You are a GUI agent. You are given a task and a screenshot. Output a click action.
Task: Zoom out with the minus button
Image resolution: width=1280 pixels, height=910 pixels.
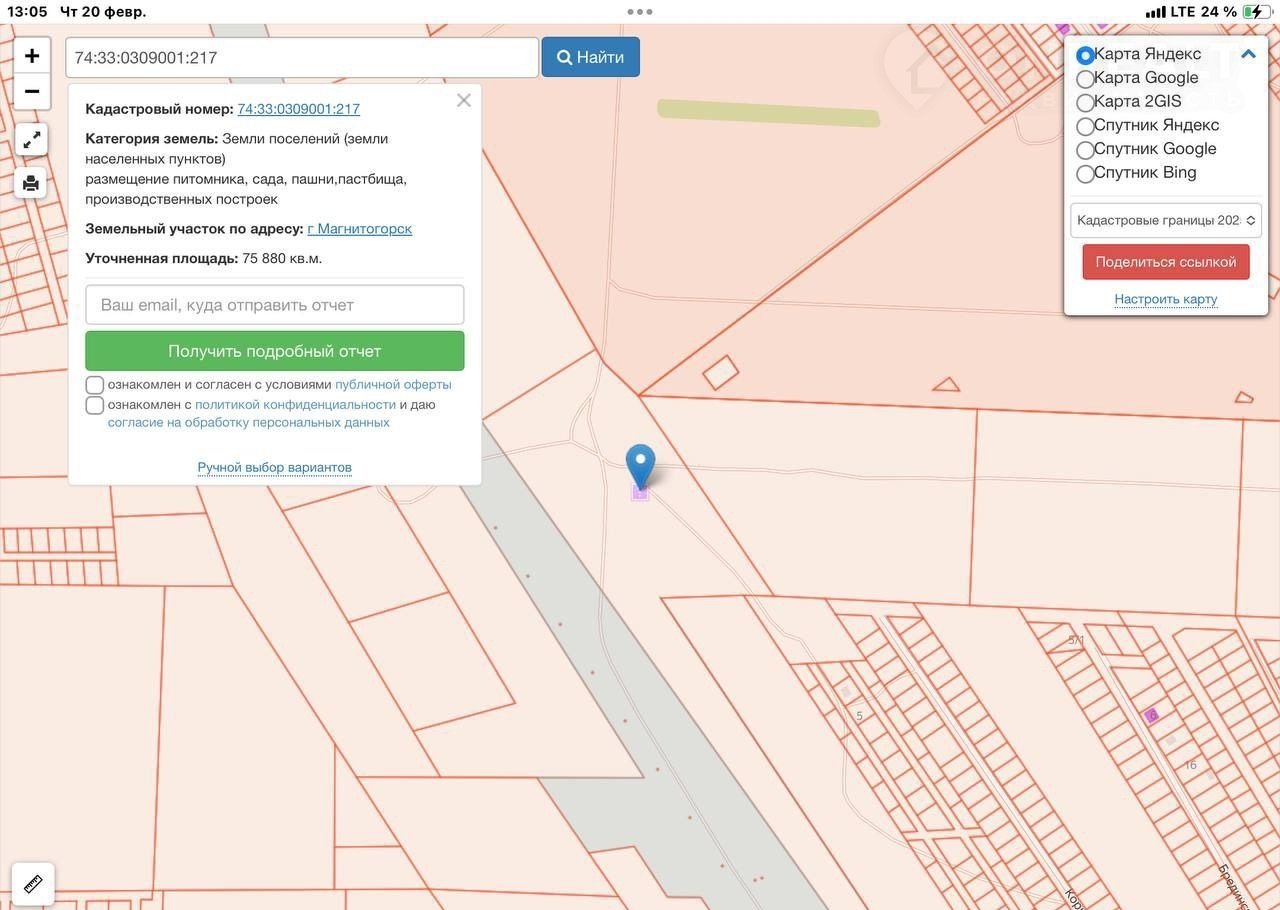coord(32,92)
